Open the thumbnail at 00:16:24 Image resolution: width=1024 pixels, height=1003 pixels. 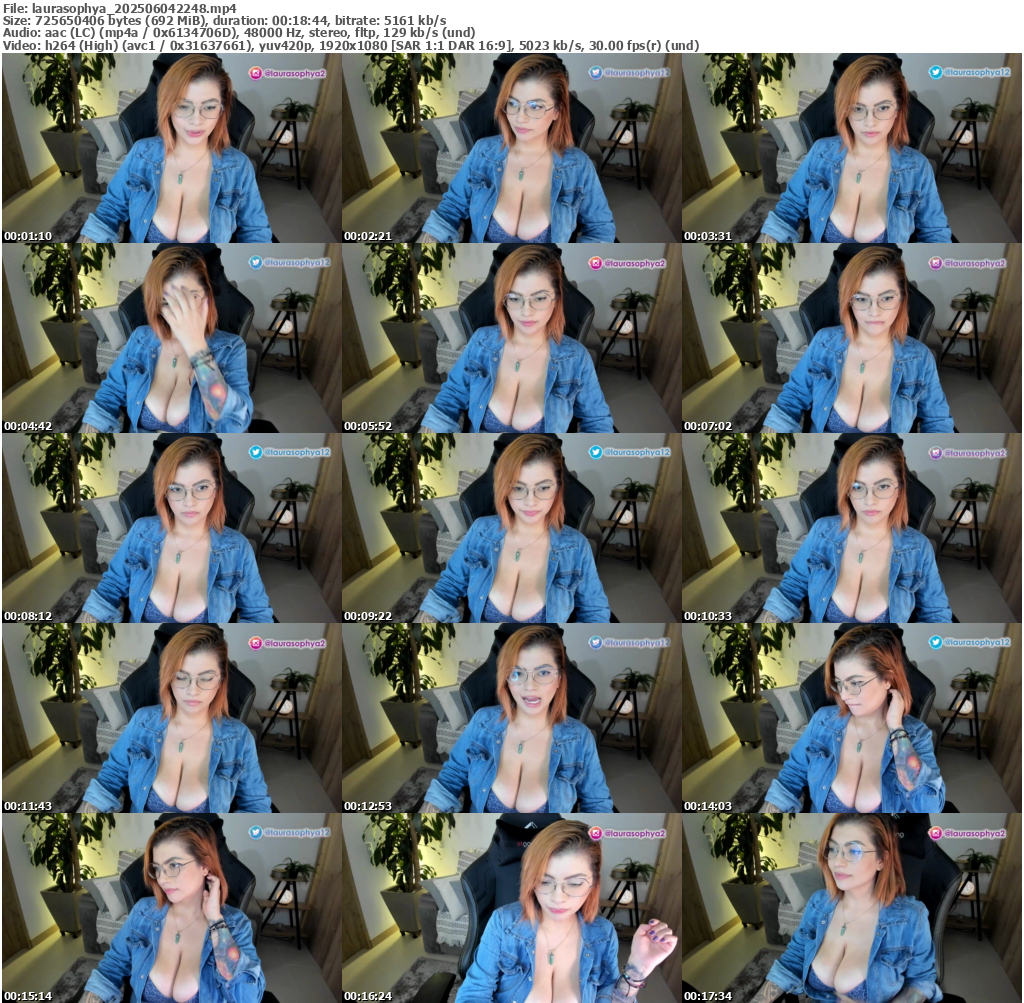511,908
